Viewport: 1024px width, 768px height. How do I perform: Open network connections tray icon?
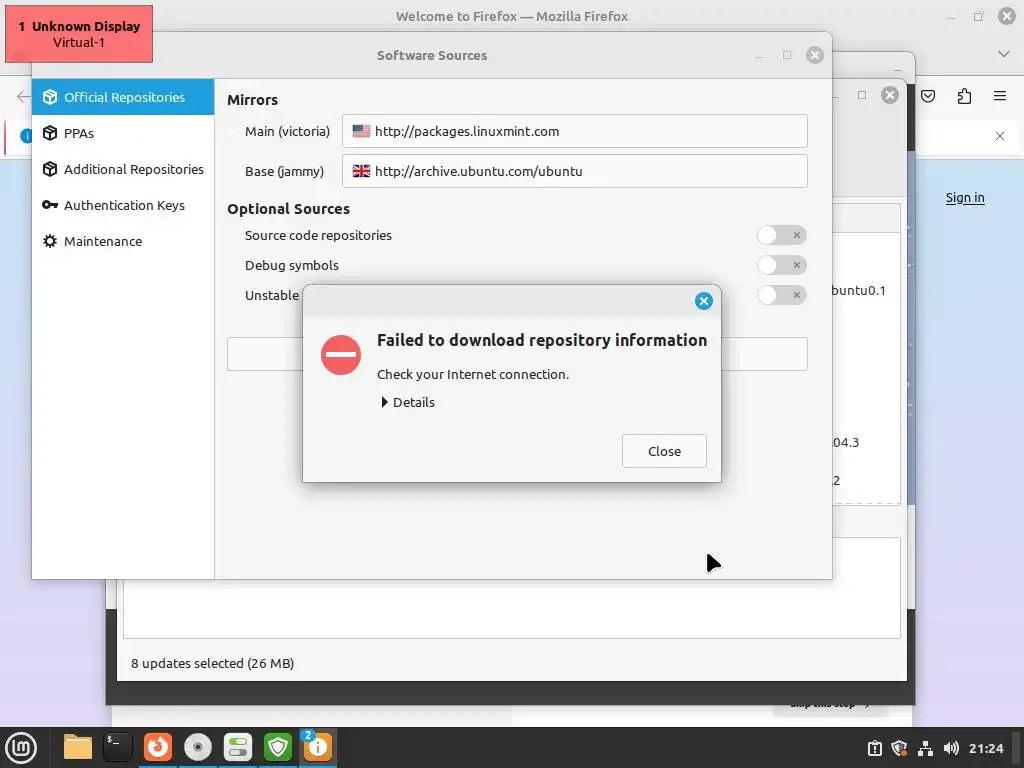click(925, 748)
